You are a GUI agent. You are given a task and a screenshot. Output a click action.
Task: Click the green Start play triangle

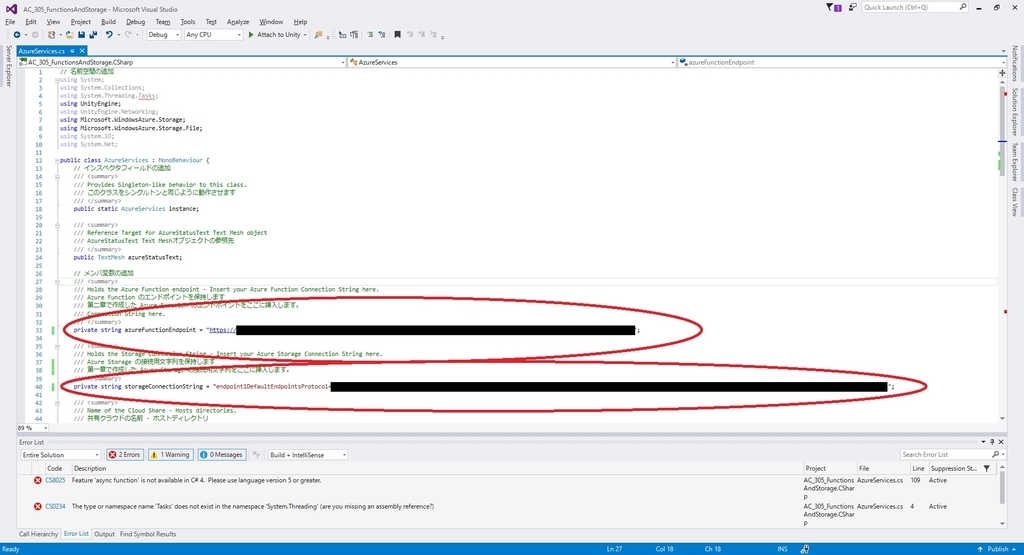pyautogui.click(x=251, y=35)
